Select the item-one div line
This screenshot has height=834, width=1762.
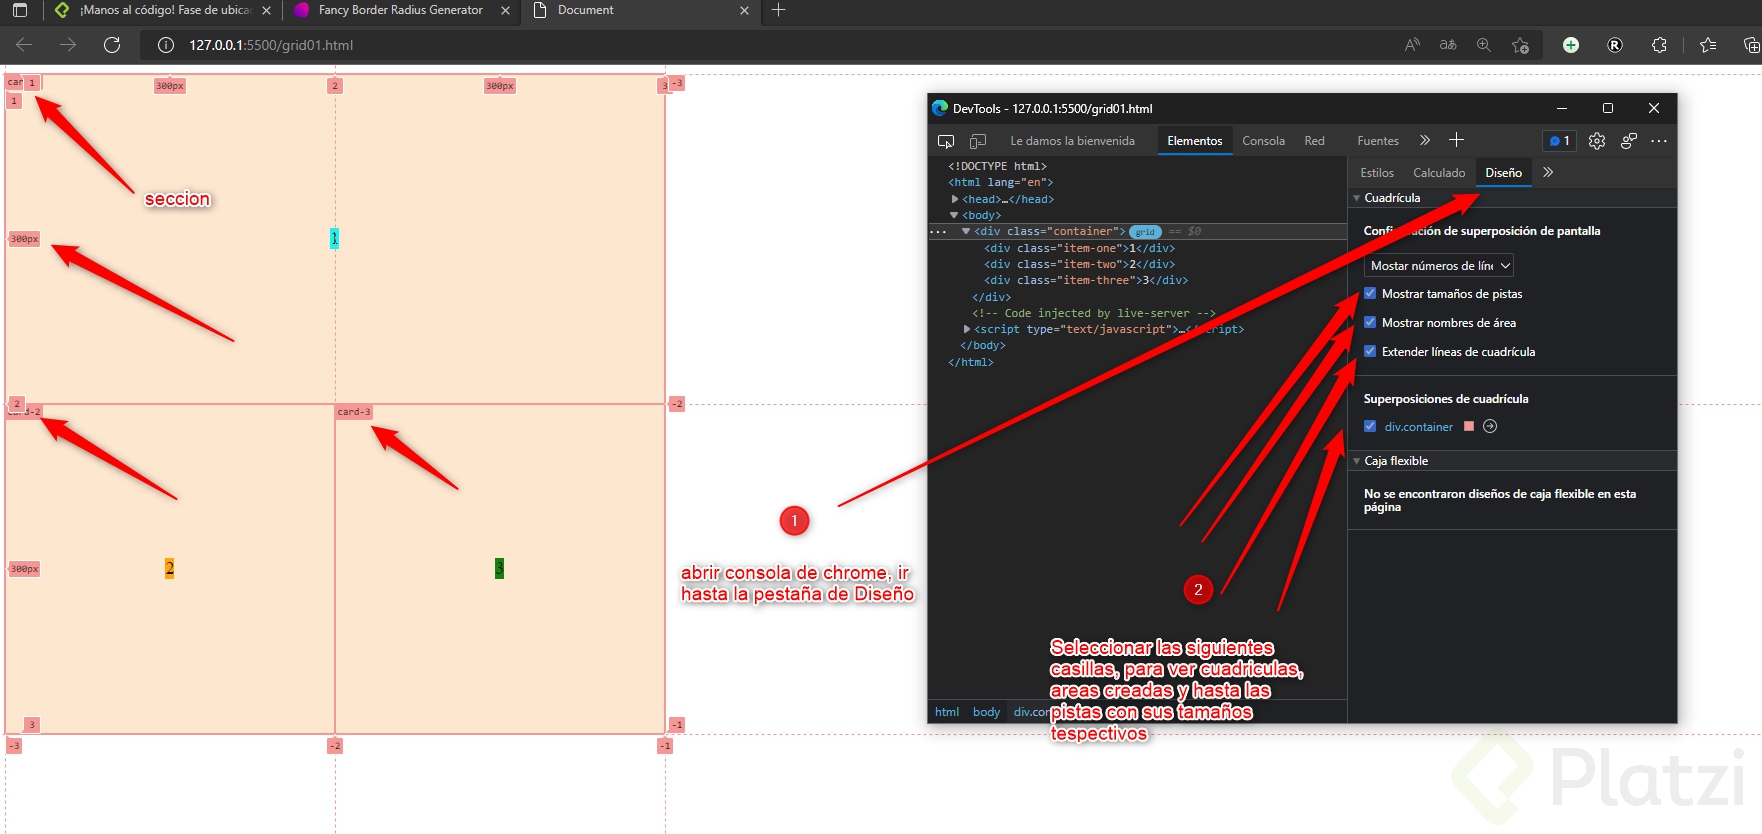(x=1080, y=248)
